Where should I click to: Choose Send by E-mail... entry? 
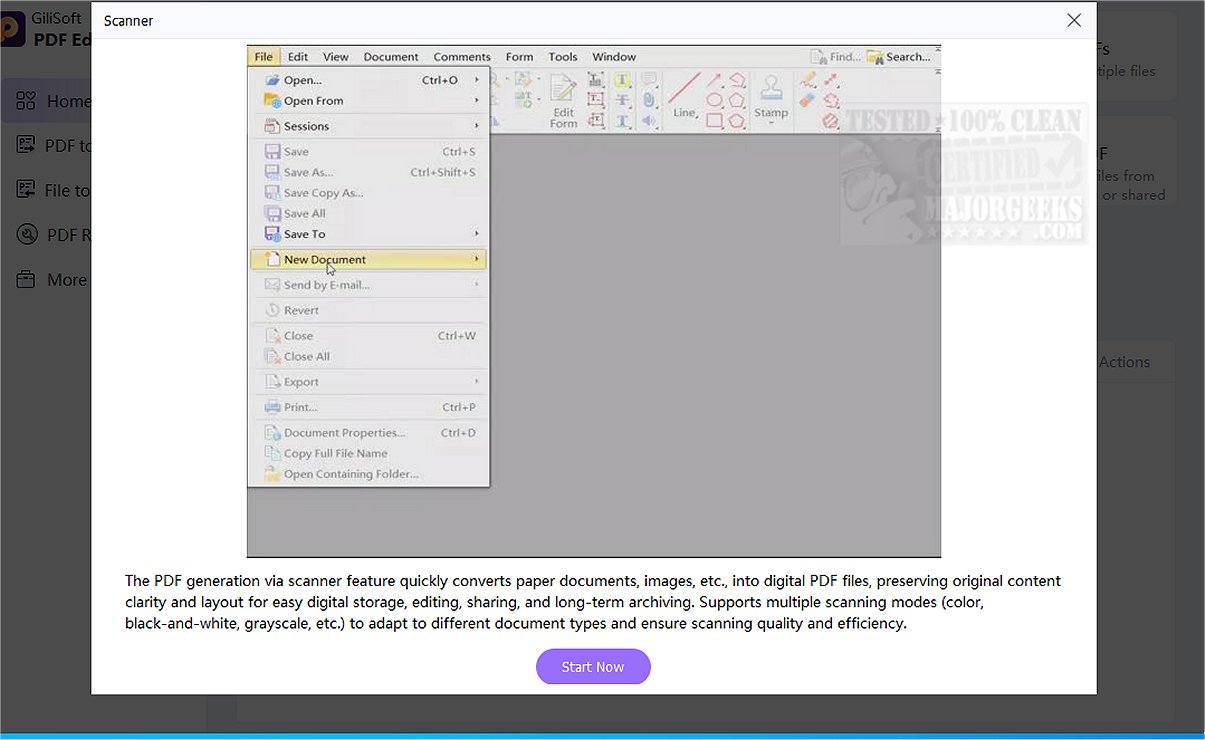tap(368, 285)
